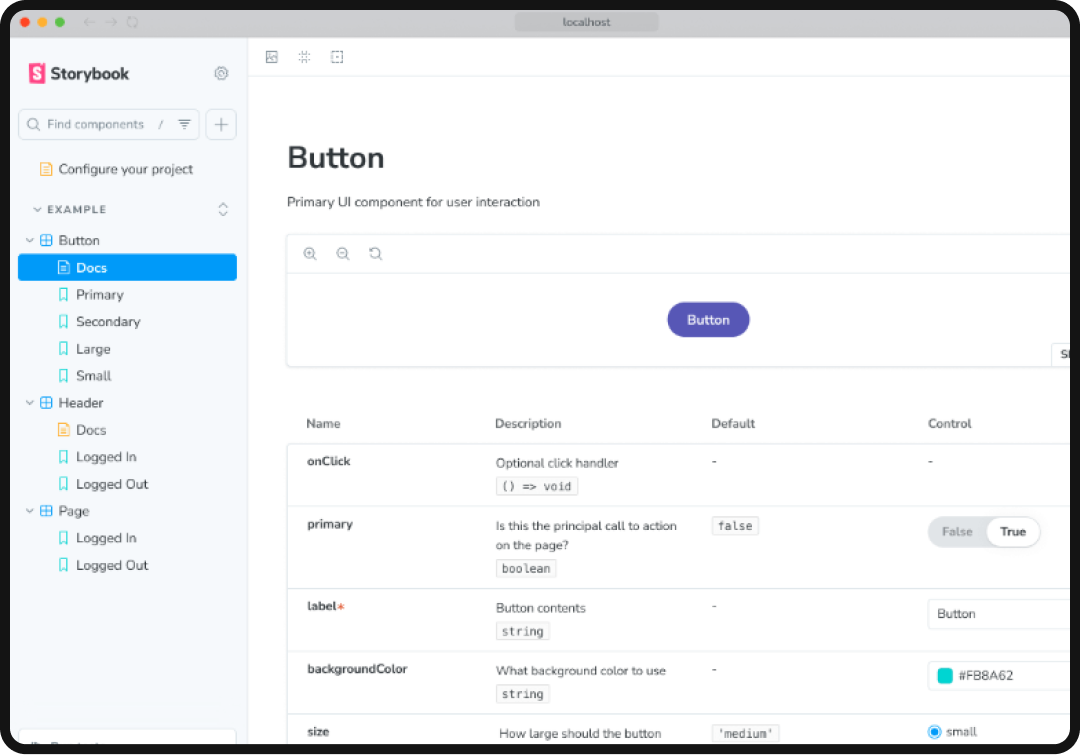This screenshot has width=1080, height=755.
Task: Apply a grid to the preview
Action: pos(304,57)
